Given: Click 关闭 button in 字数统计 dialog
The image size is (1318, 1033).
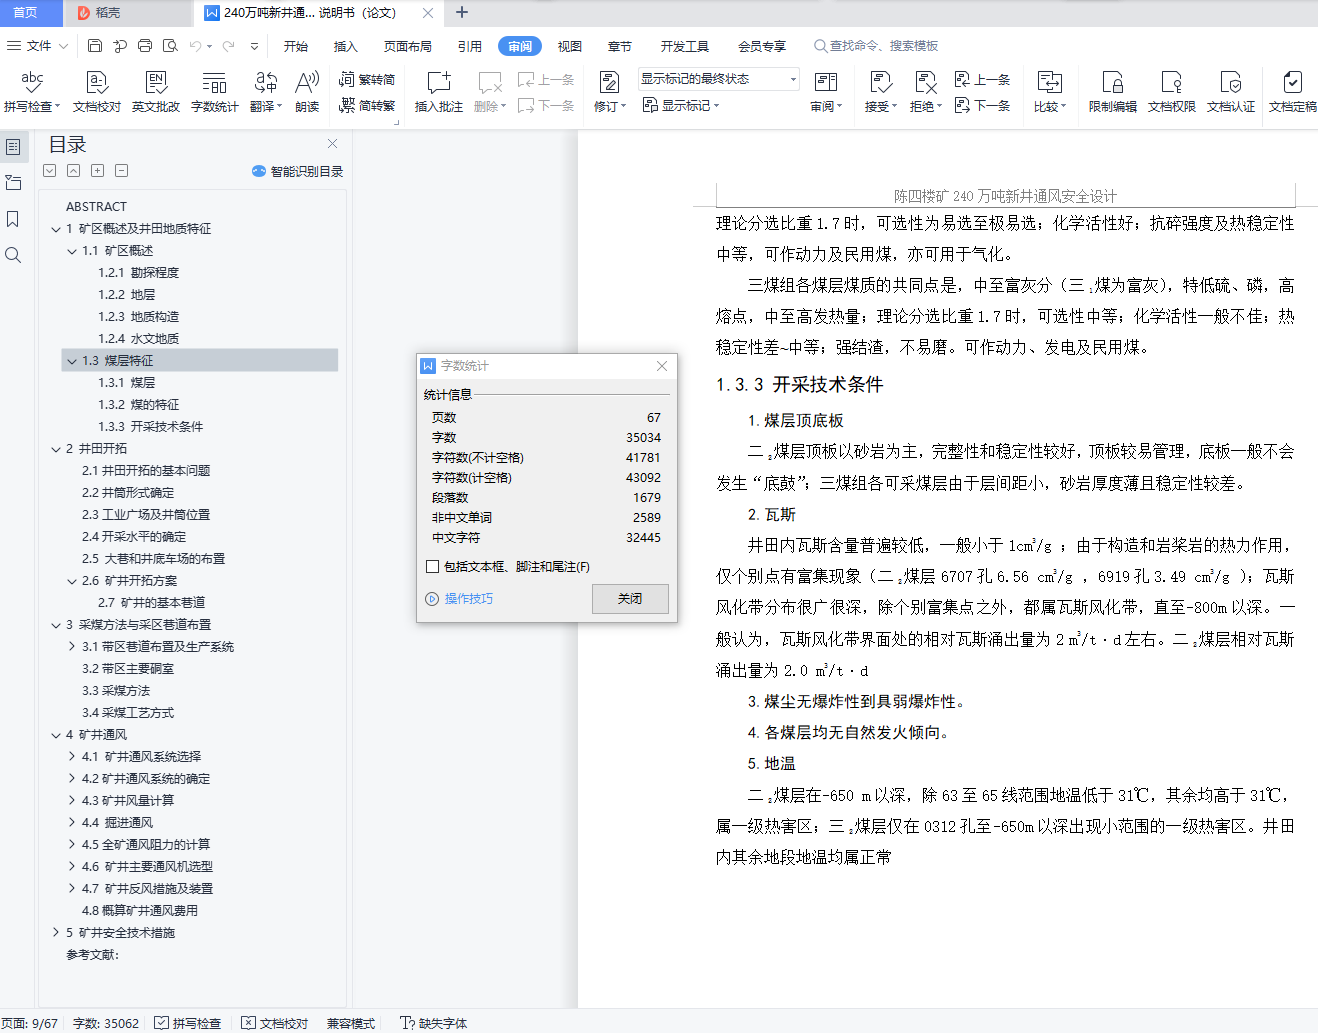Looking at the screenshot, I should coord(630,599).
